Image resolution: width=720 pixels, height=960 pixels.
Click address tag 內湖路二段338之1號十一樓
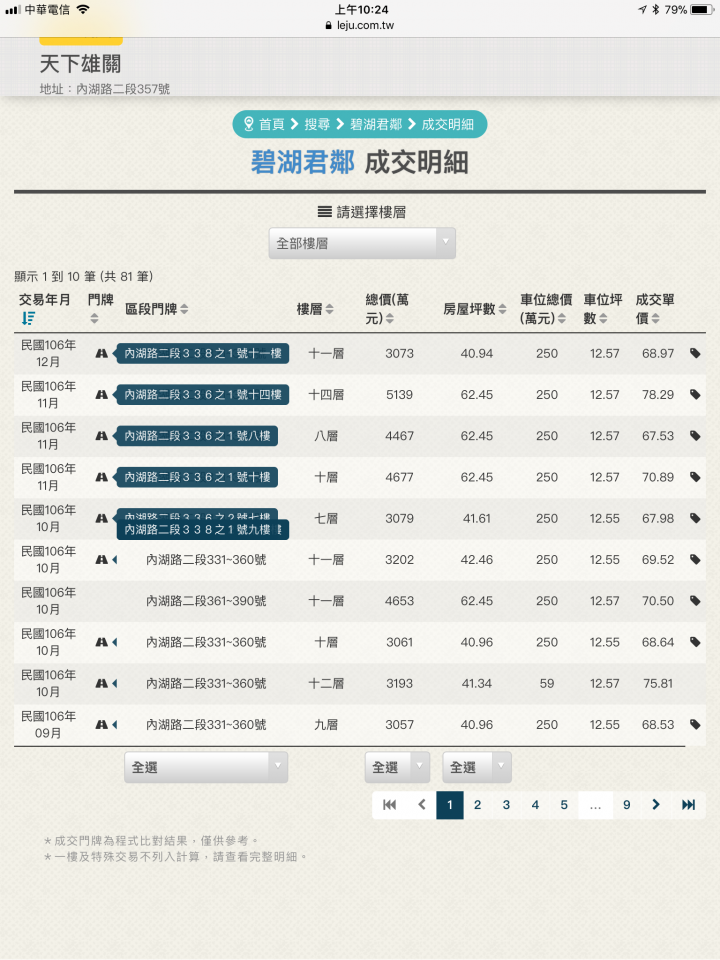pyautogui.click(x=203, y=353)
